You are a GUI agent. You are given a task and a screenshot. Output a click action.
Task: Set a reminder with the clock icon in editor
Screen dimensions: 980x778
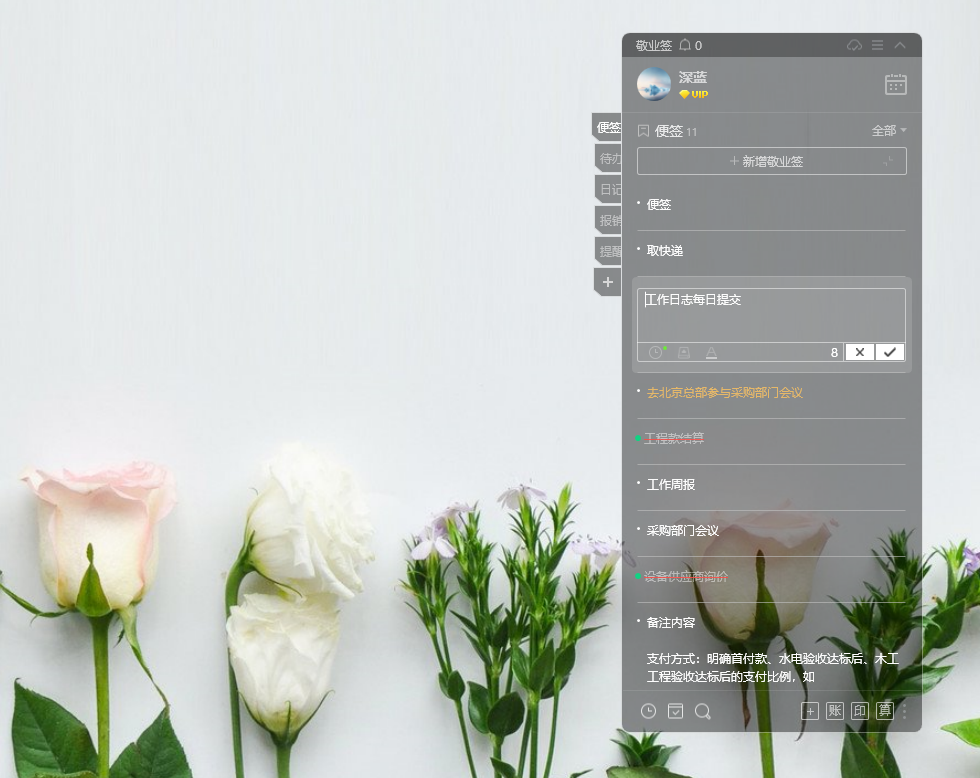pyautogui.click(x=656, y=352)
